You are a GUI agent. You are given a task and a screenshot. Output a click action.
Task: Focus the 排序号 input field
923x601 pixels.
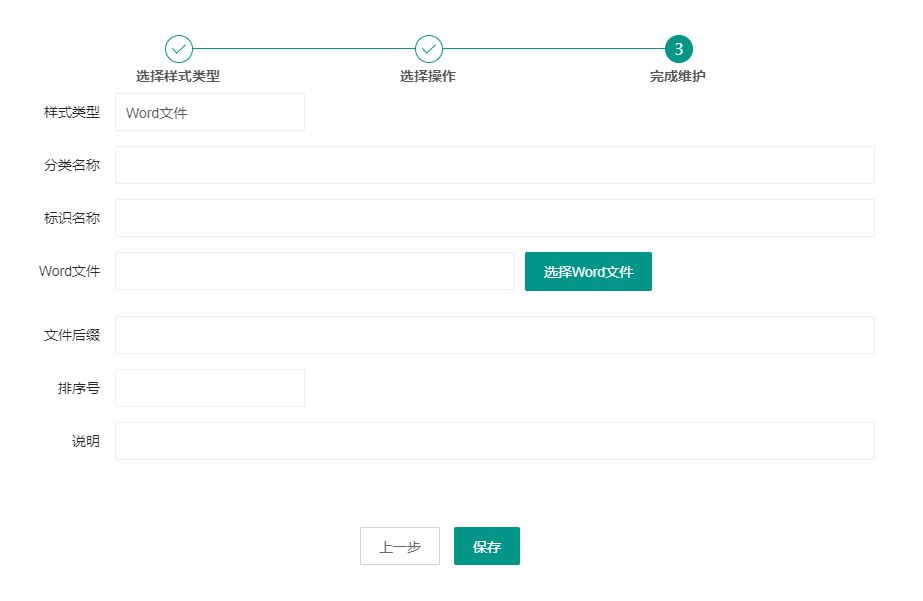(x=210, y=388)
